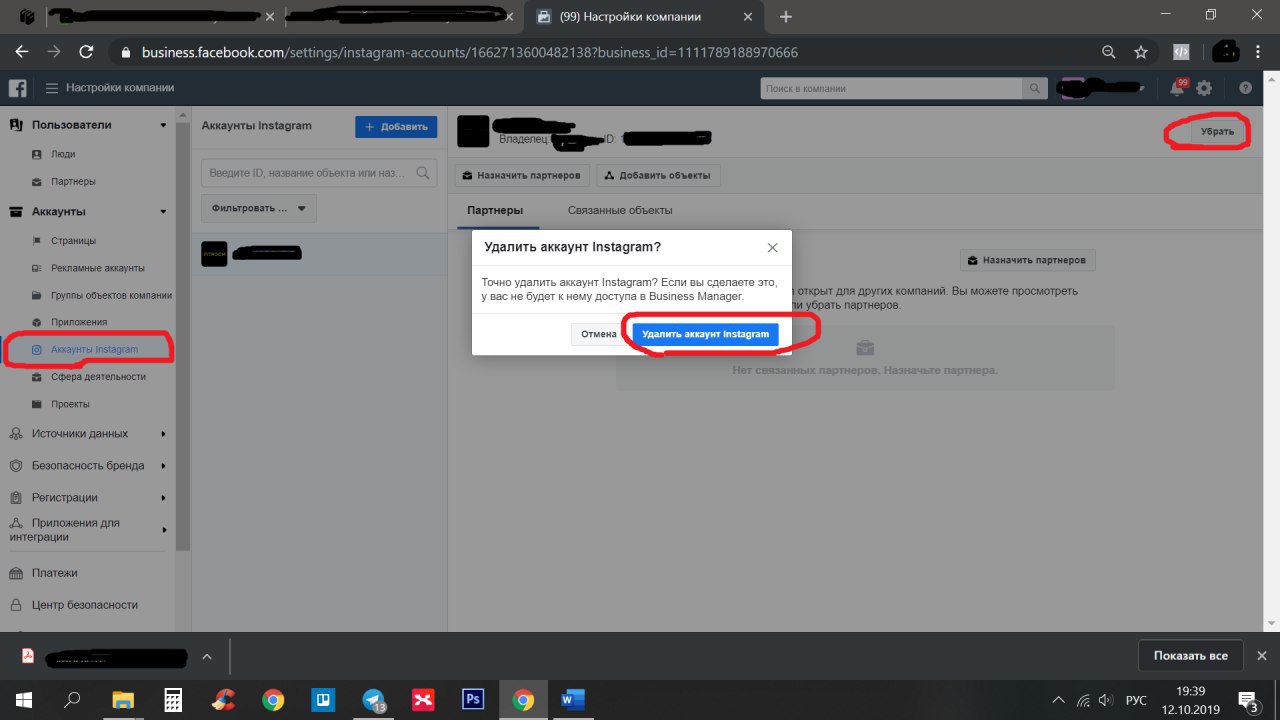Click the Убрать button
The image size is (1280, 720).
1217,131
